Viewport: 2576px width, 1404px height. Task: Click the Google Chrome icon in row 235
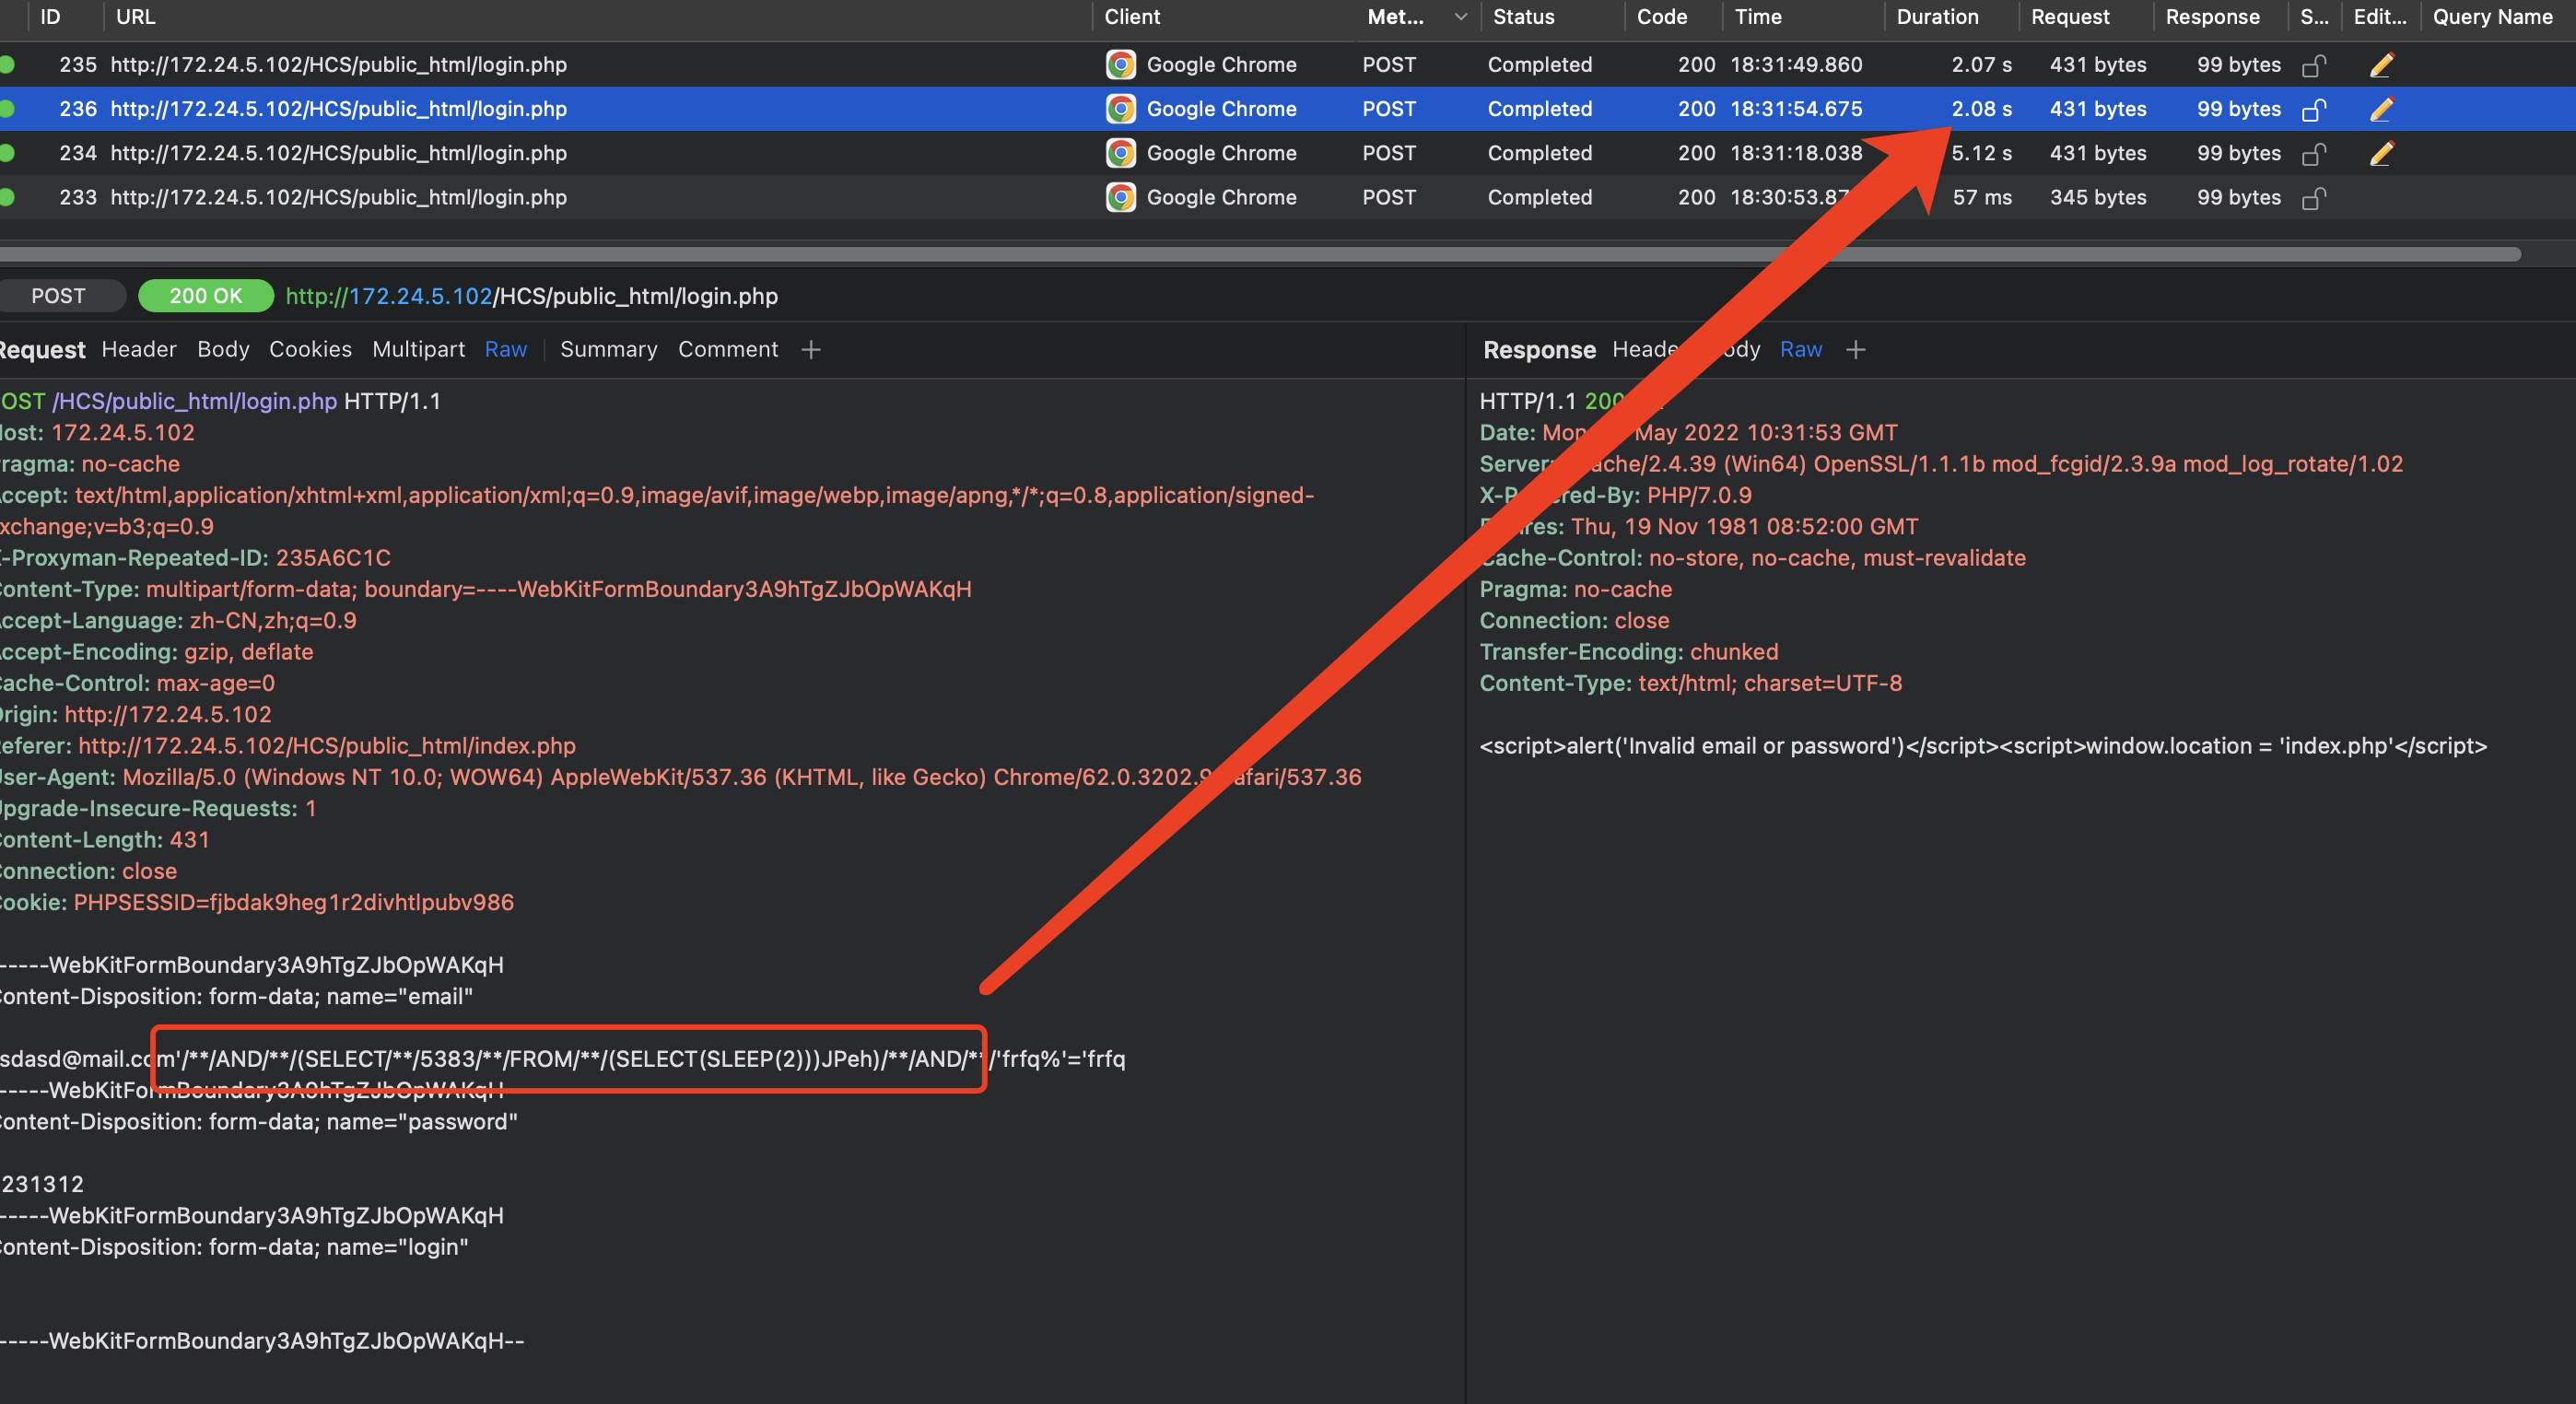[x=1120, y=65]
